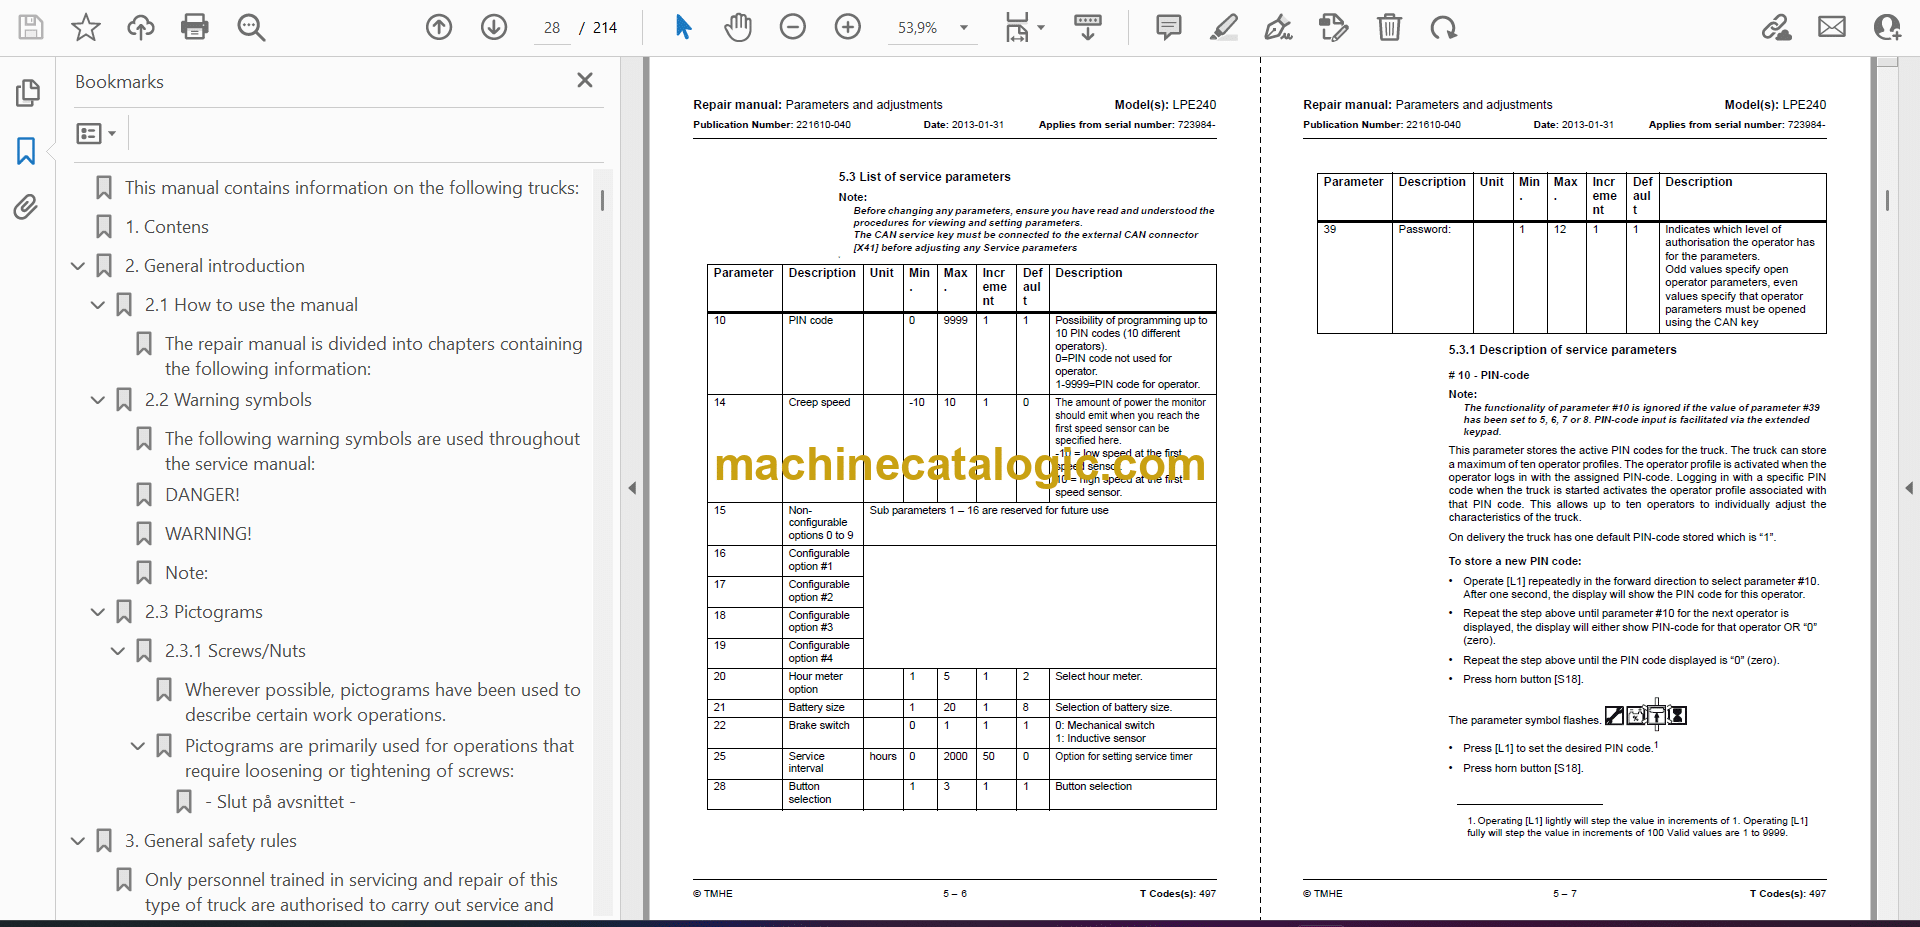Collapse '2.3.1 Screws/Nuts' bookmark
Screen dimensions: 1920x927
[x=118, y=651]
